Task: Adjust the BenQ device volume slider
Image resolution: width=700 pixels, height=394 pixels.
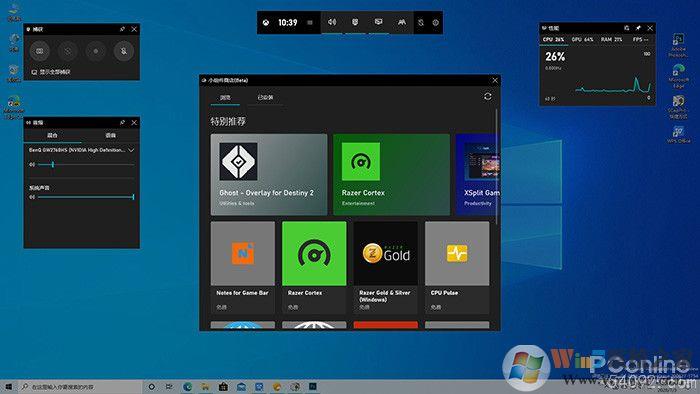Action: (x=86, y=165)
